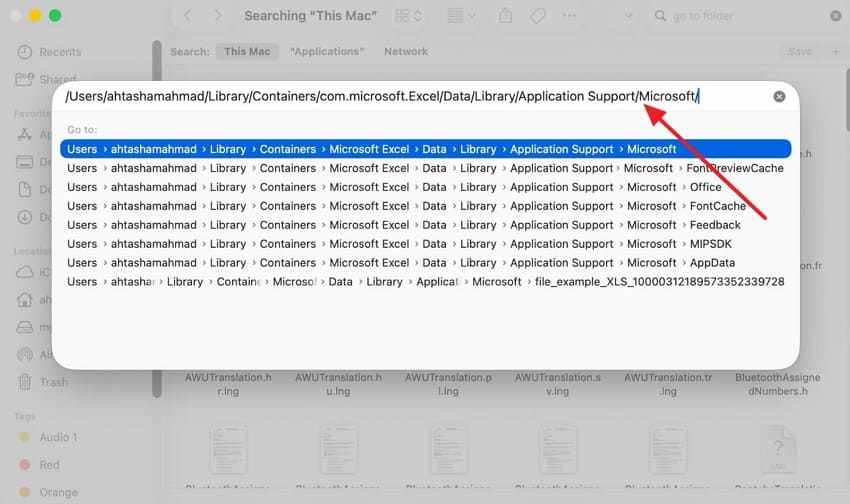
Task: Choose the MIPSDK path suggestion
Action: coord(426,244)
